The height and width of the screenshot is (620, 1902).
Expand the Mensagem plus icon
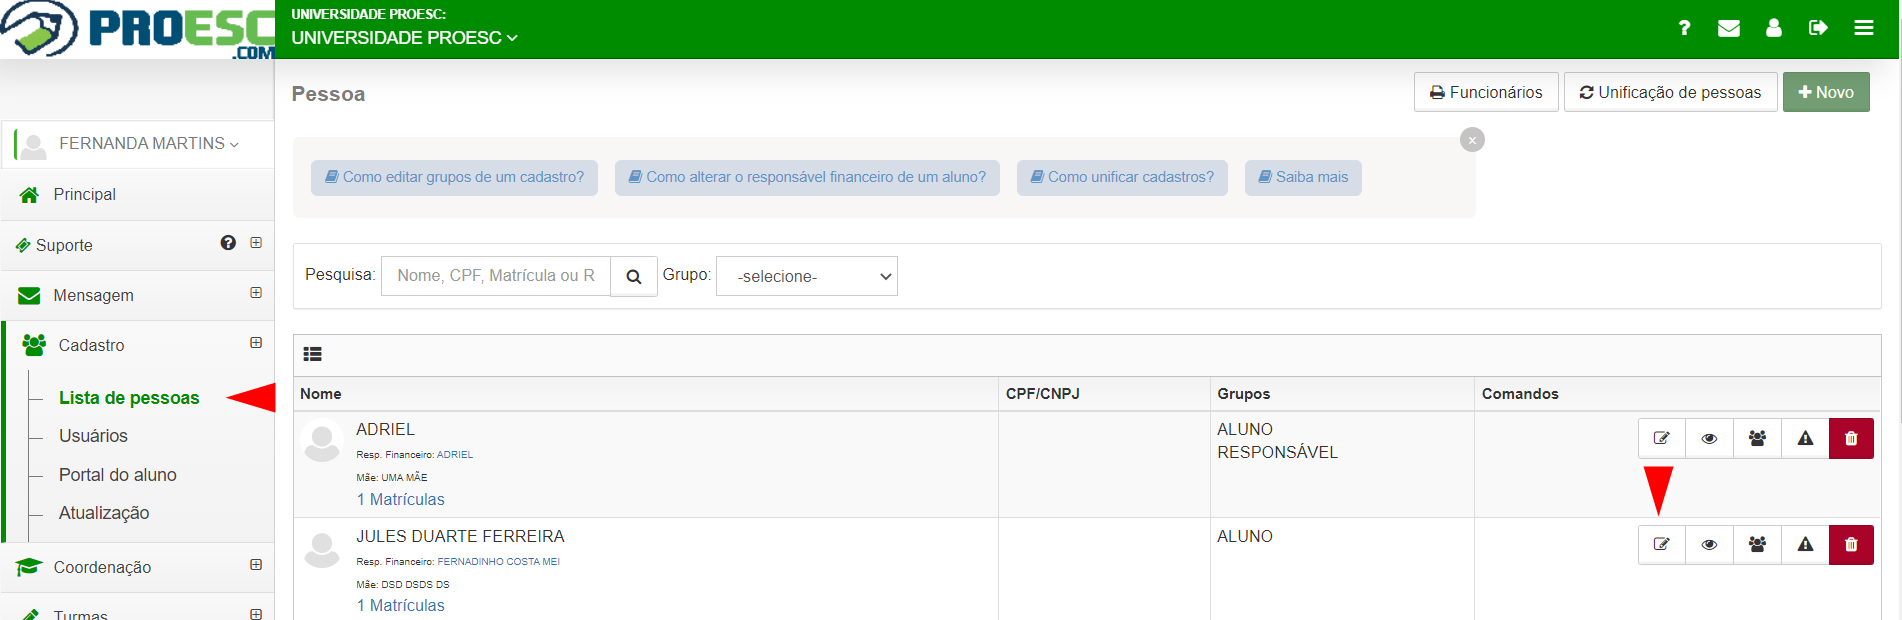256,293
